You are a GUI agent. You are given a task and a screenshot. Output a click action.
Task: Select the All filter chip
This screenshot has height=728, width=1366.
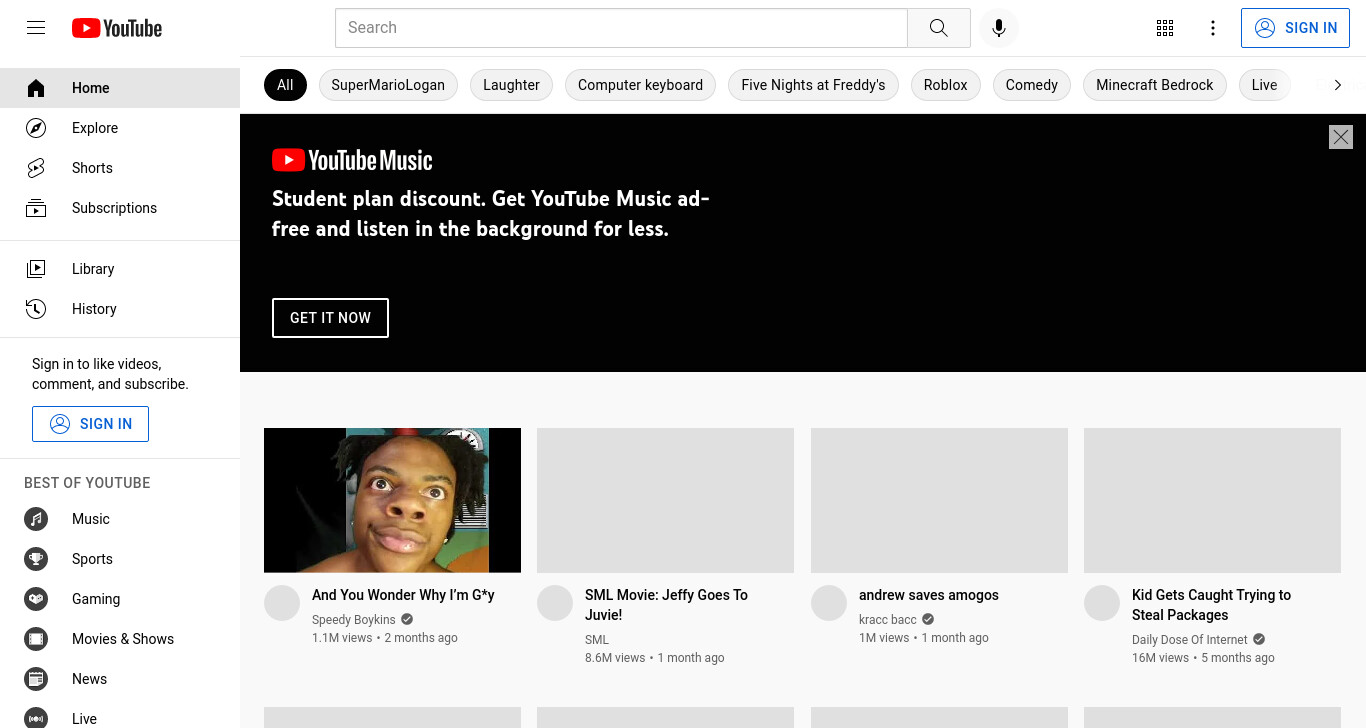[x=285, y=85]
